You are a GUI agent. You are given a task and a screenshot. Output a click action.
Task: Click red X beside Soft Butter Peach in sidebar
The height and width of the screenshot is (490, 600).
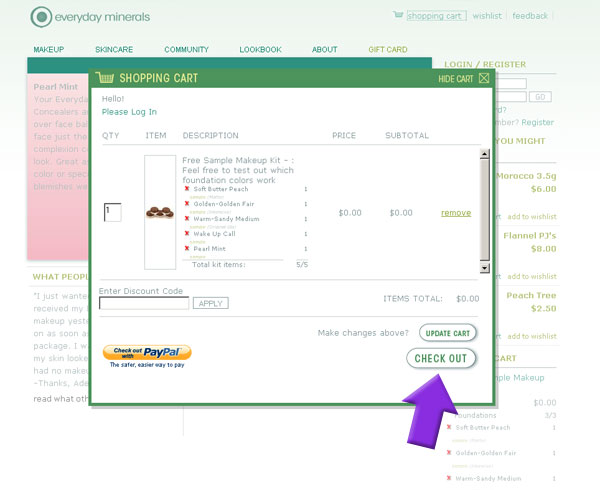pos(449,427)
